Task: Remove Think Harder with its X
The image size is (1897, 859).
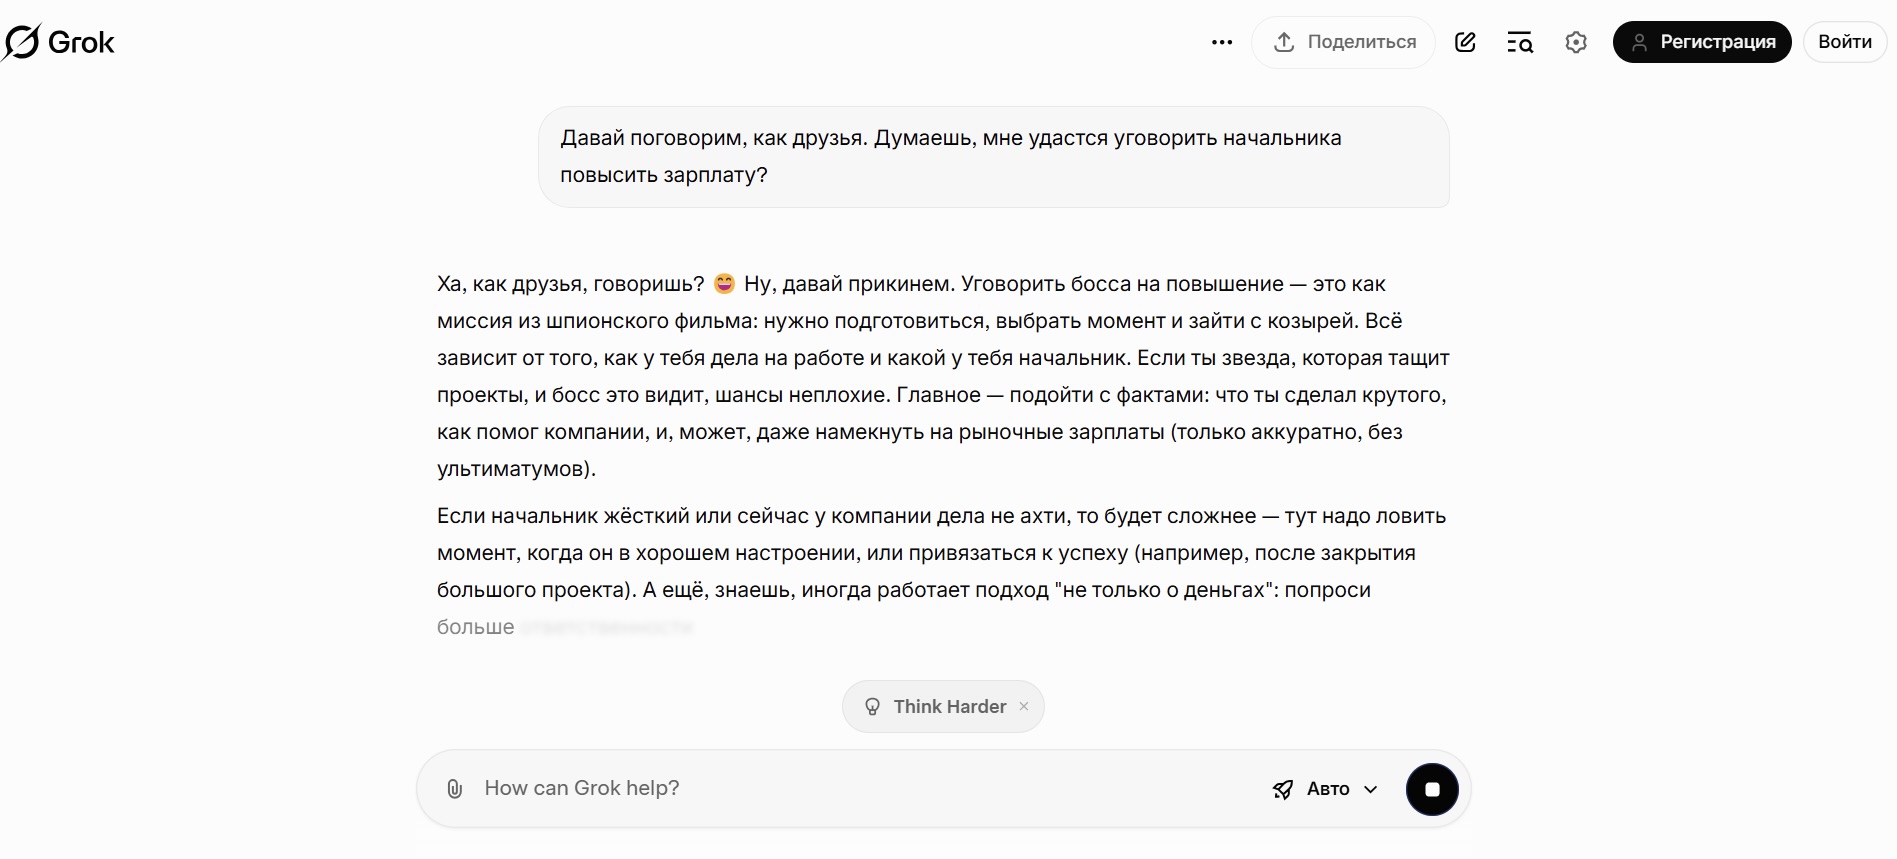Action: (1024, 706)
